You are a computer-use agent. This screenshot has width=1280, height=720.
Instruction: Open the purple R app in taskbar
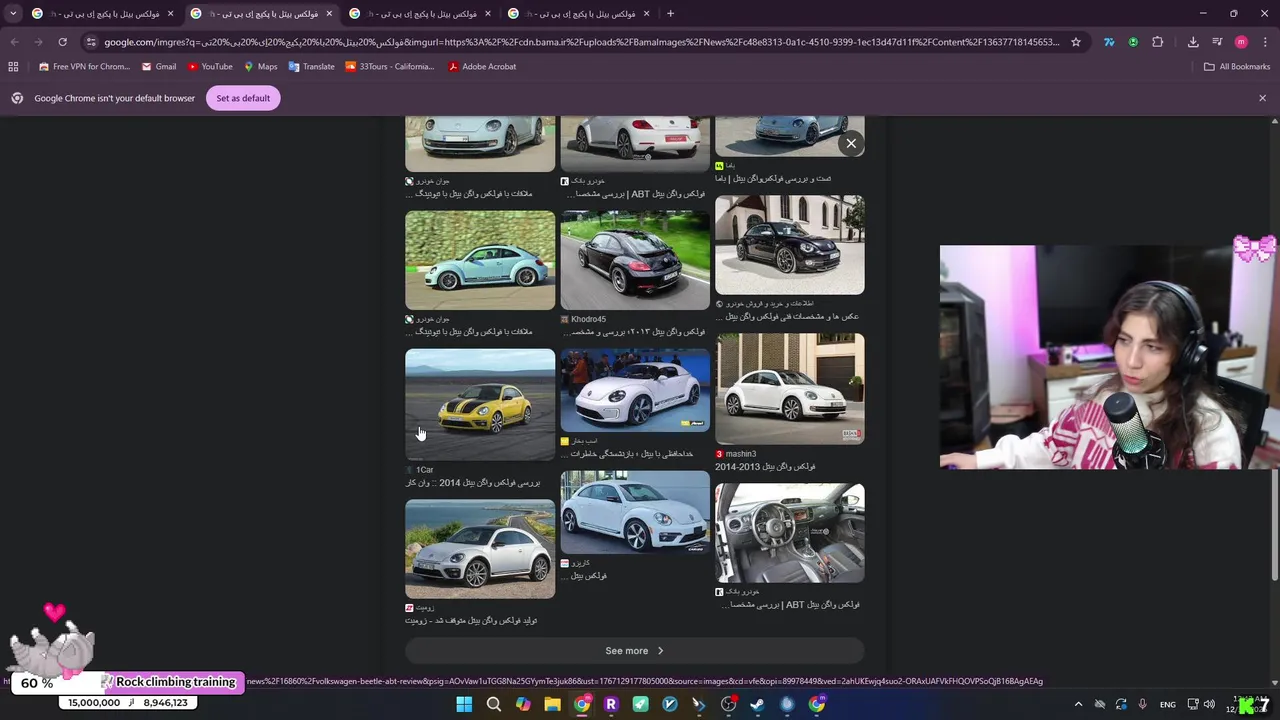(611, 704)
